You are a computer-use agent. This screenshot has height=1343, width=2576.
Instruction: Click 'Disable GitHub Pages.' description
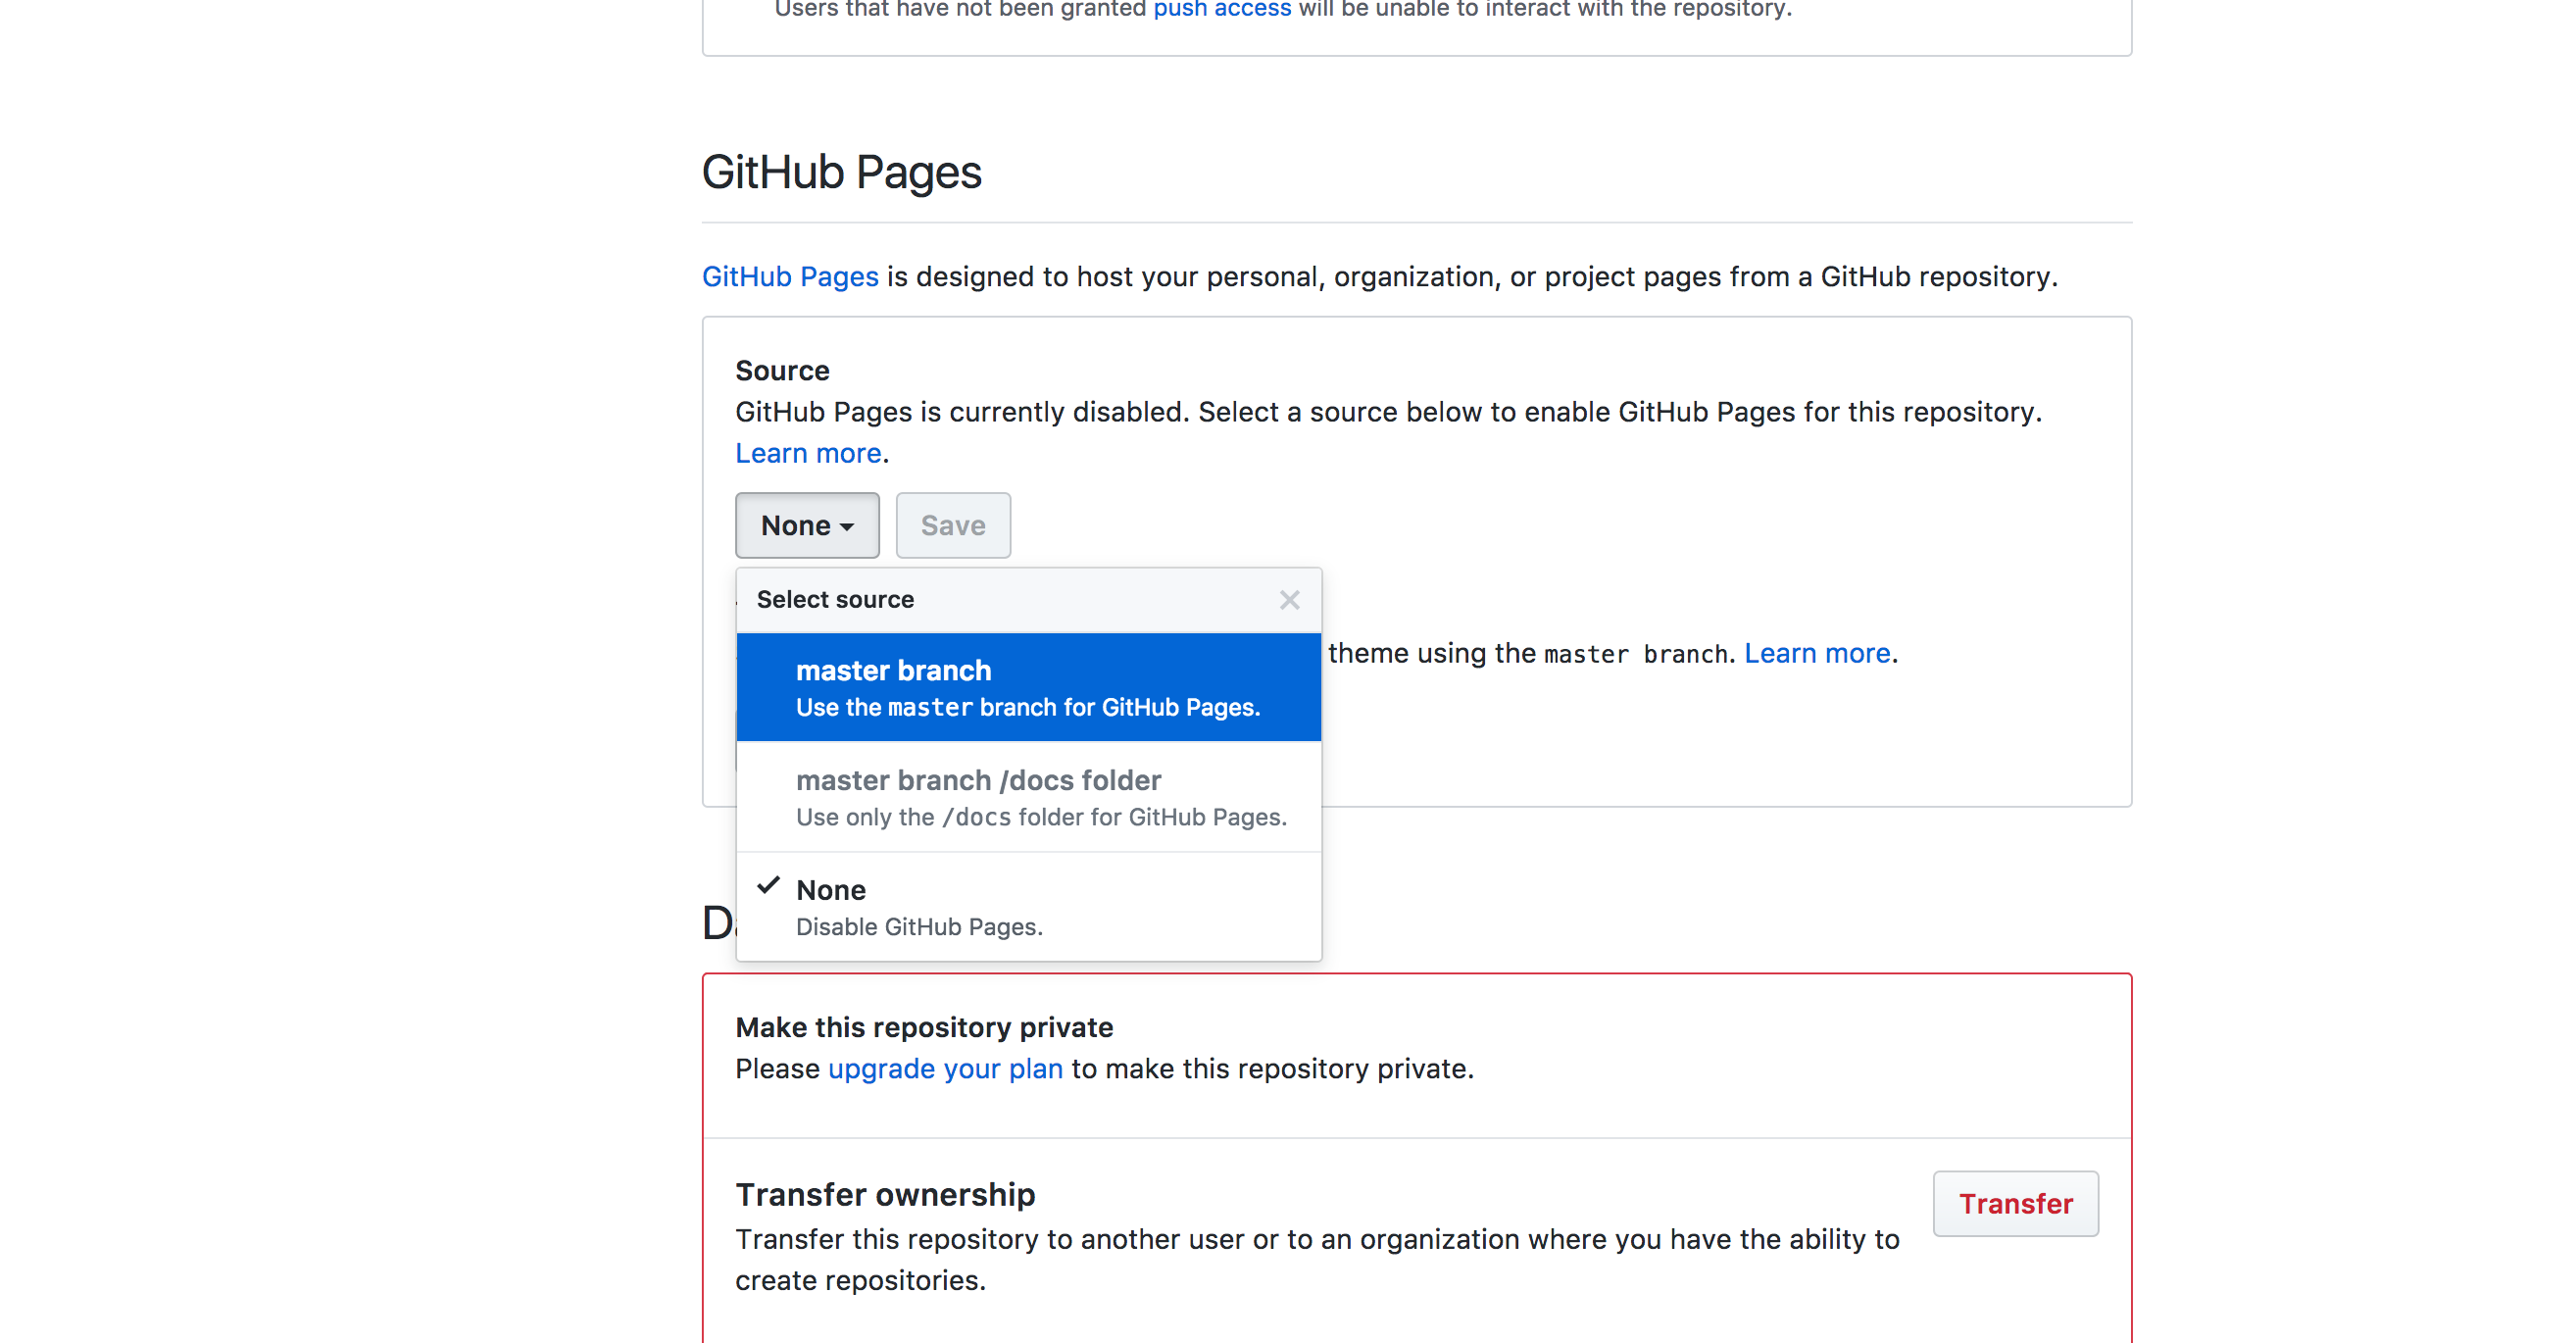coord(919,928)
